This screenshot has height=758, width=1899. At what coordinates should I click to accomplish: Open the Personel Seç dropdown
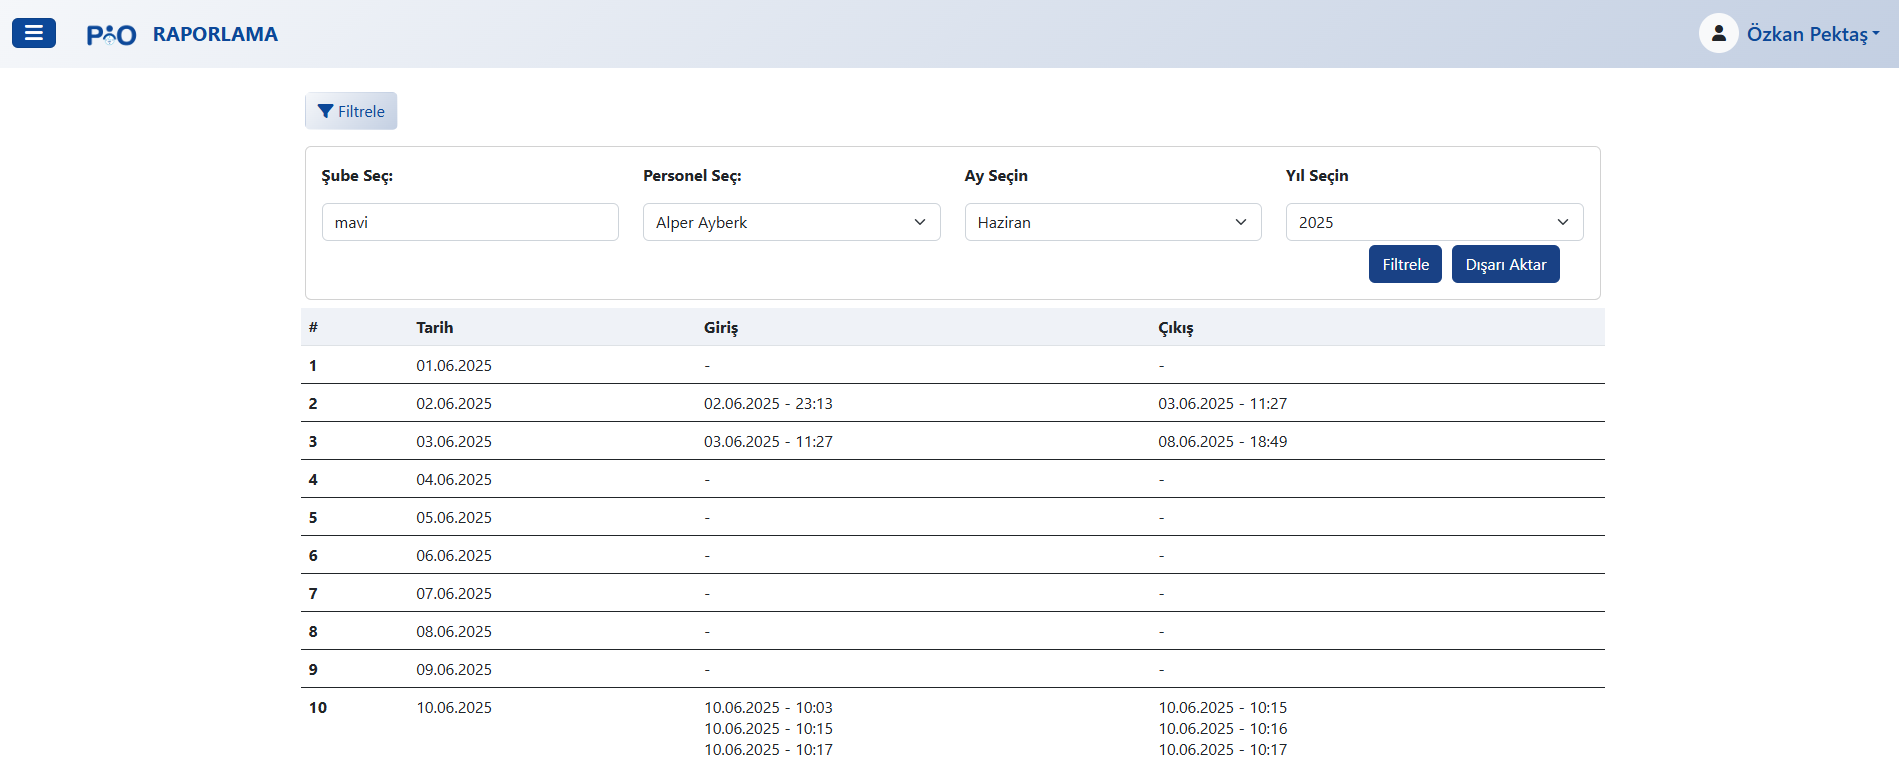click(791, 222)
